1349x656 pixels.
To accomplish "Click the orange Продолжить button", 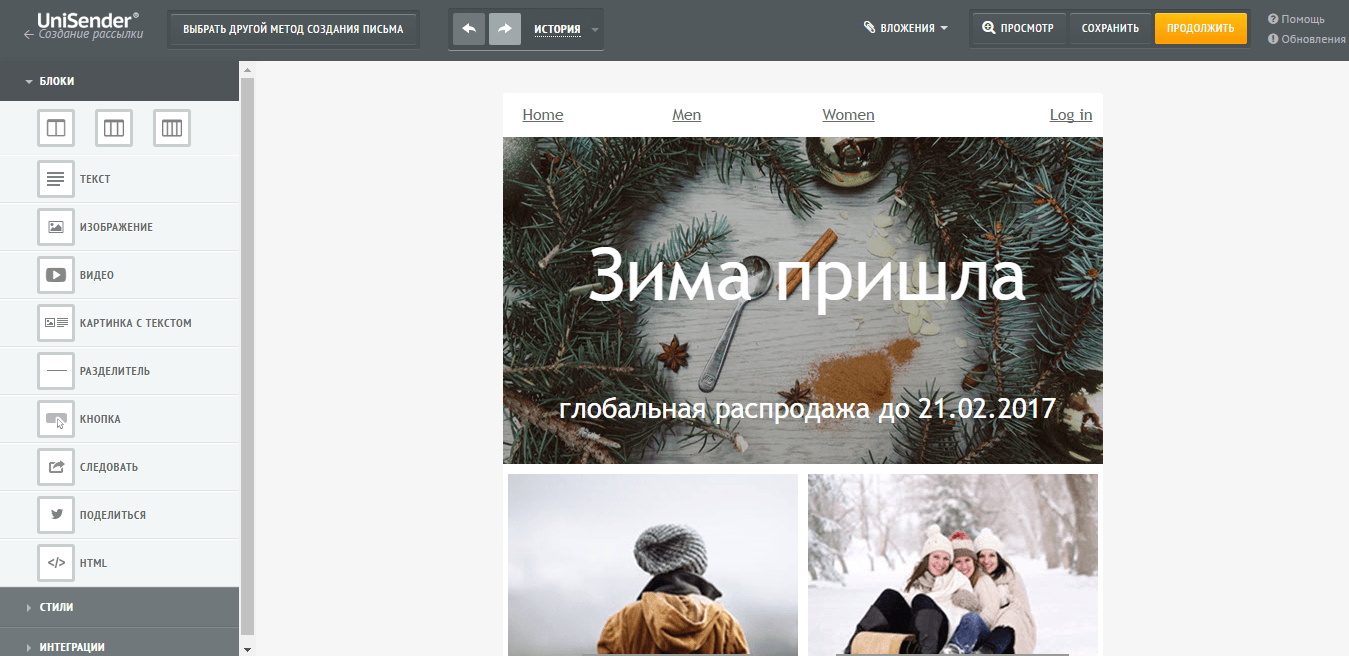I will point(1200,28).
